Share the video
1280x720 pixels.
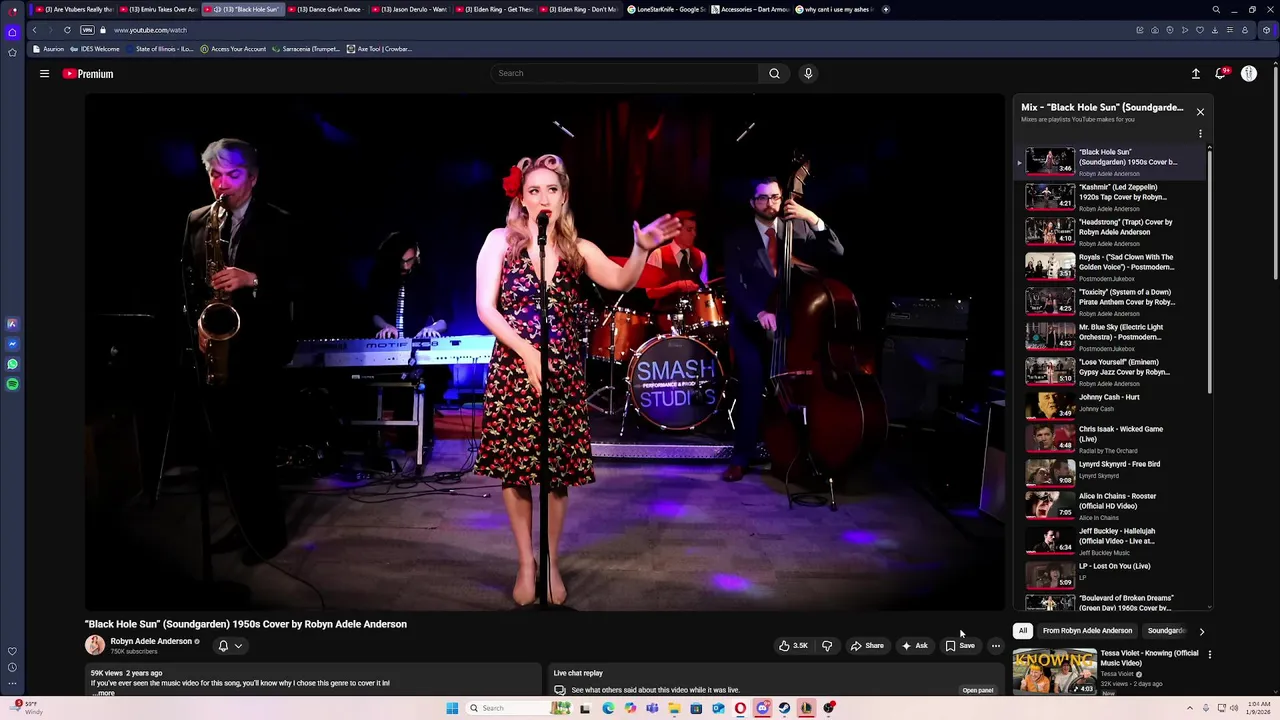tap(867, 646)
